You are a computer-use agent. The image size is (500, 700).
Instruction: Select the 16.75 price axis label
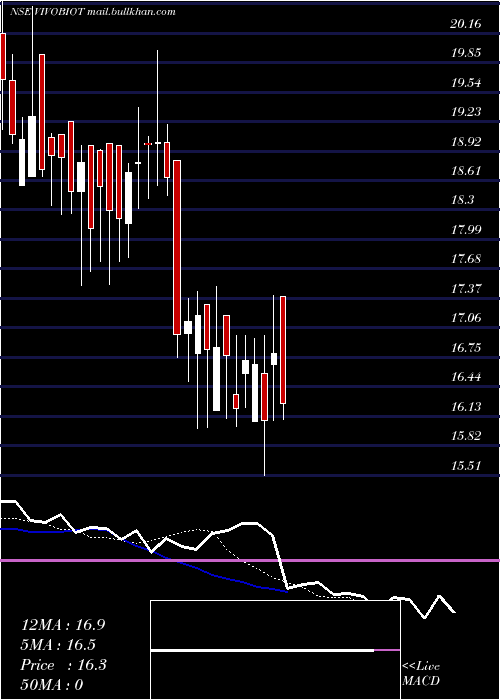(x=466, y=348)
